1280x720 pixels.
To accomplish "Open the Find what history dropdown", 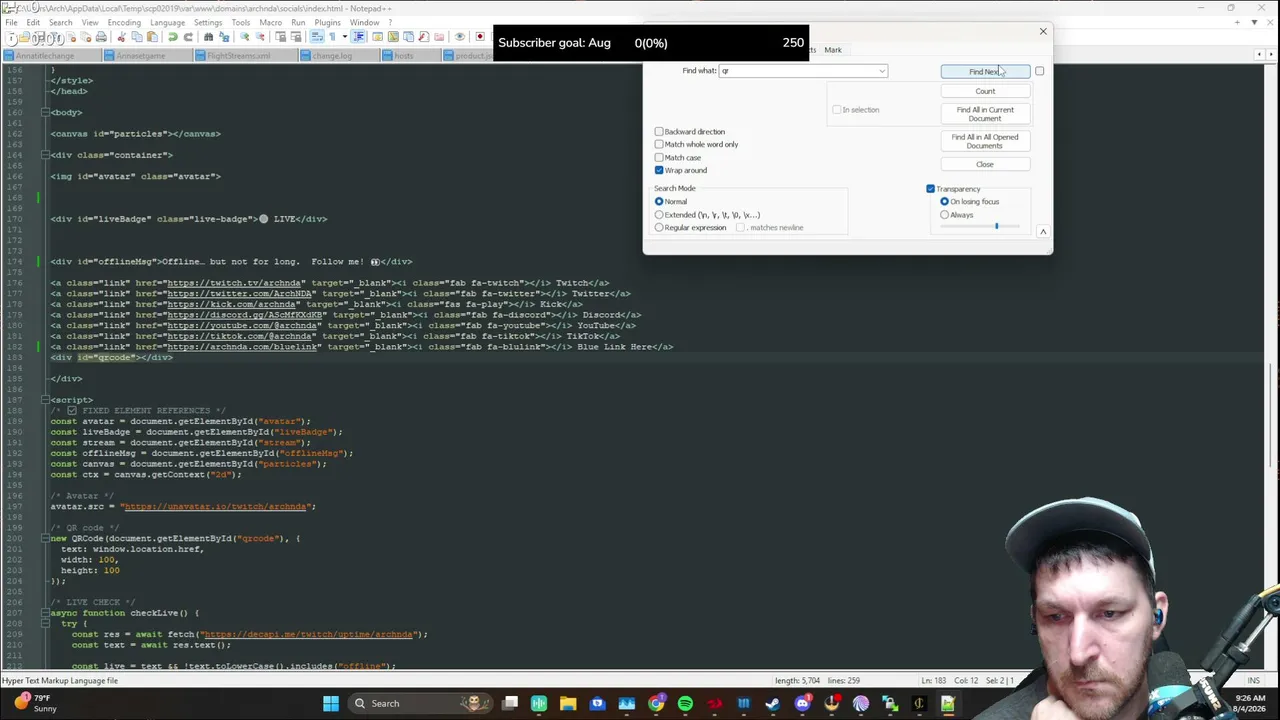I will pos(881,71).
